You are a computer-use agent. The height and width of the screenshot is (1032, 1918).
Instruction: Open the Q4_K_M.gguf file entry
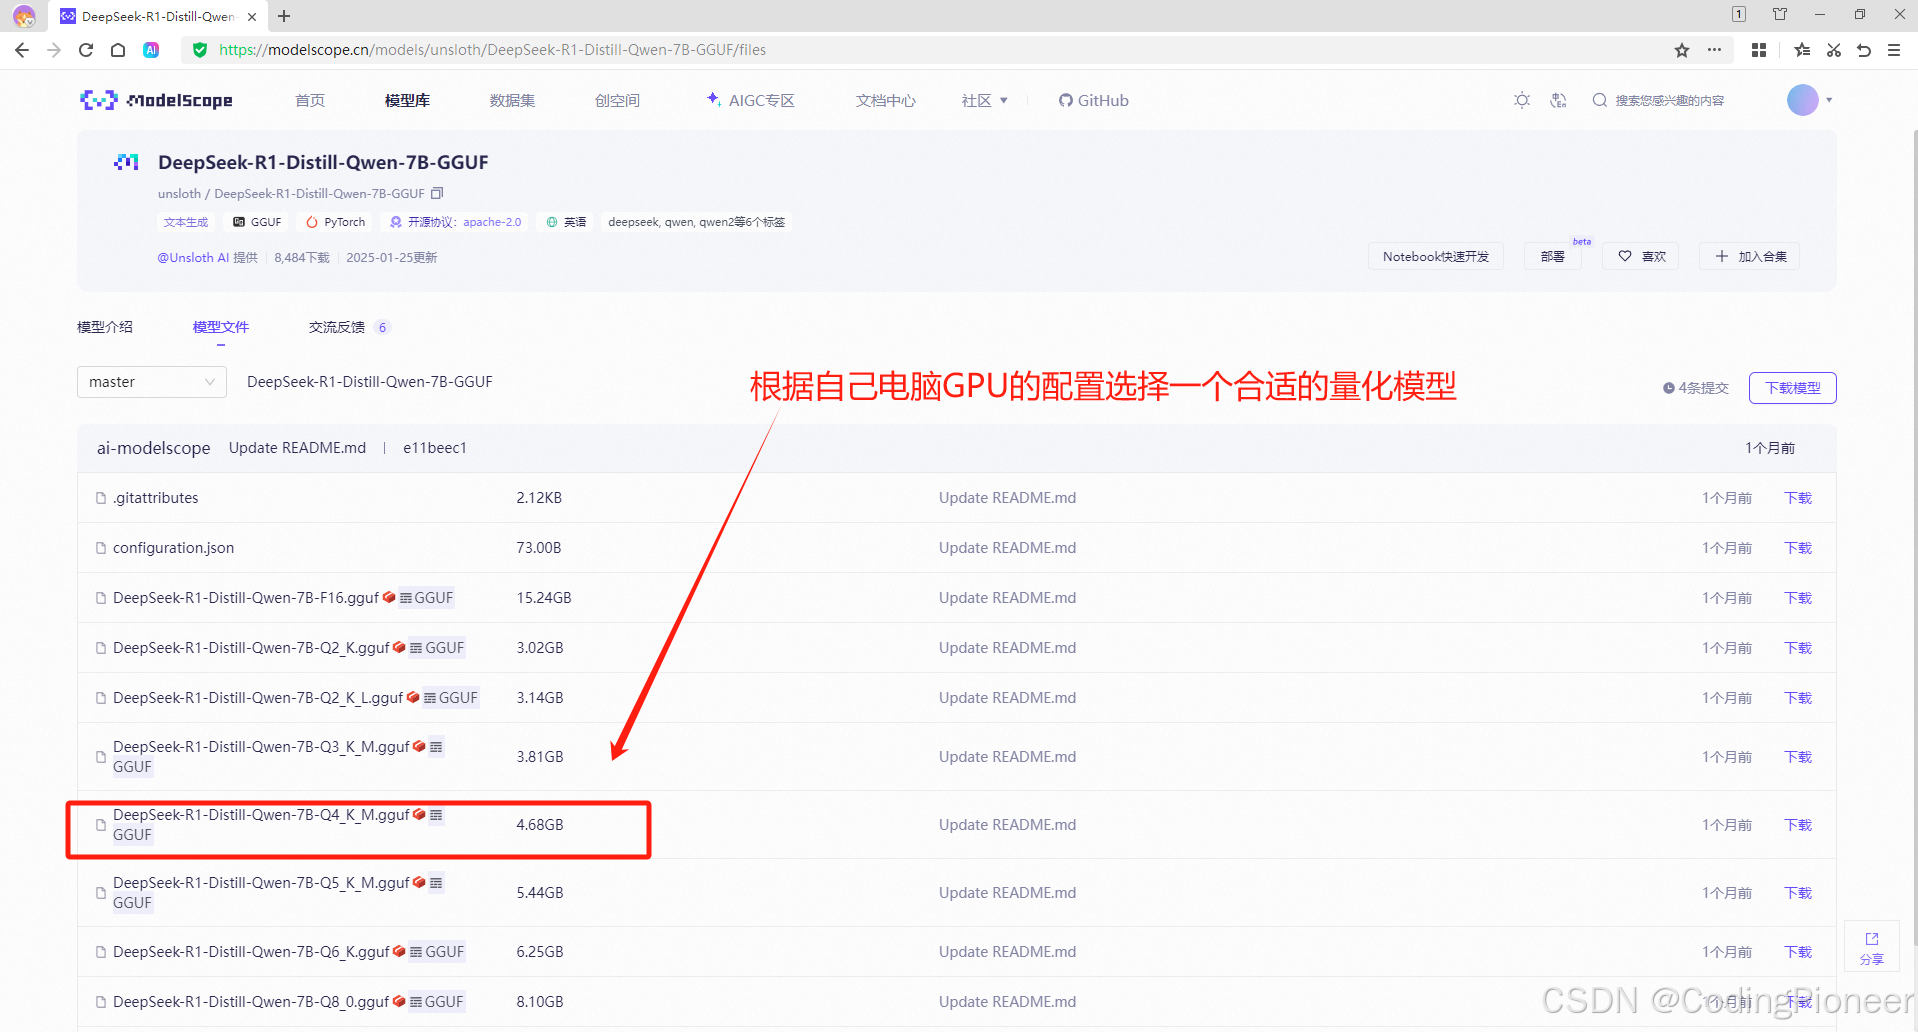pyautogui.click(x=261, y=815)
